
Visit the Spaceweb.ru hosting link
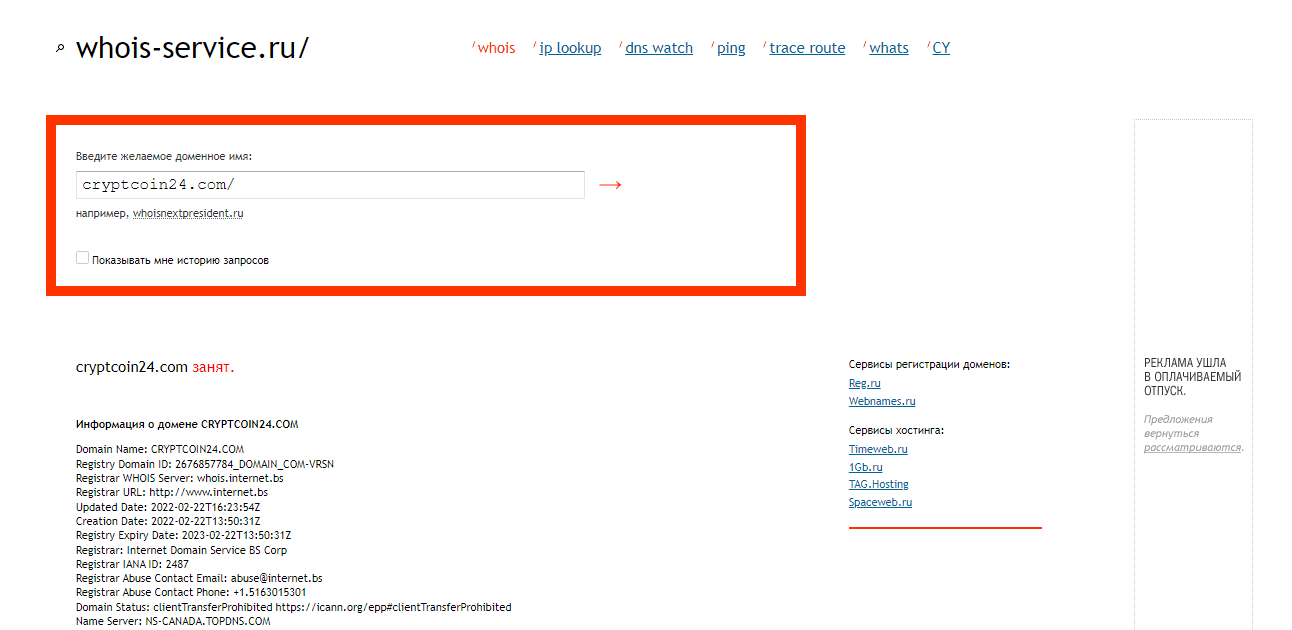click(x=880, y=502)
